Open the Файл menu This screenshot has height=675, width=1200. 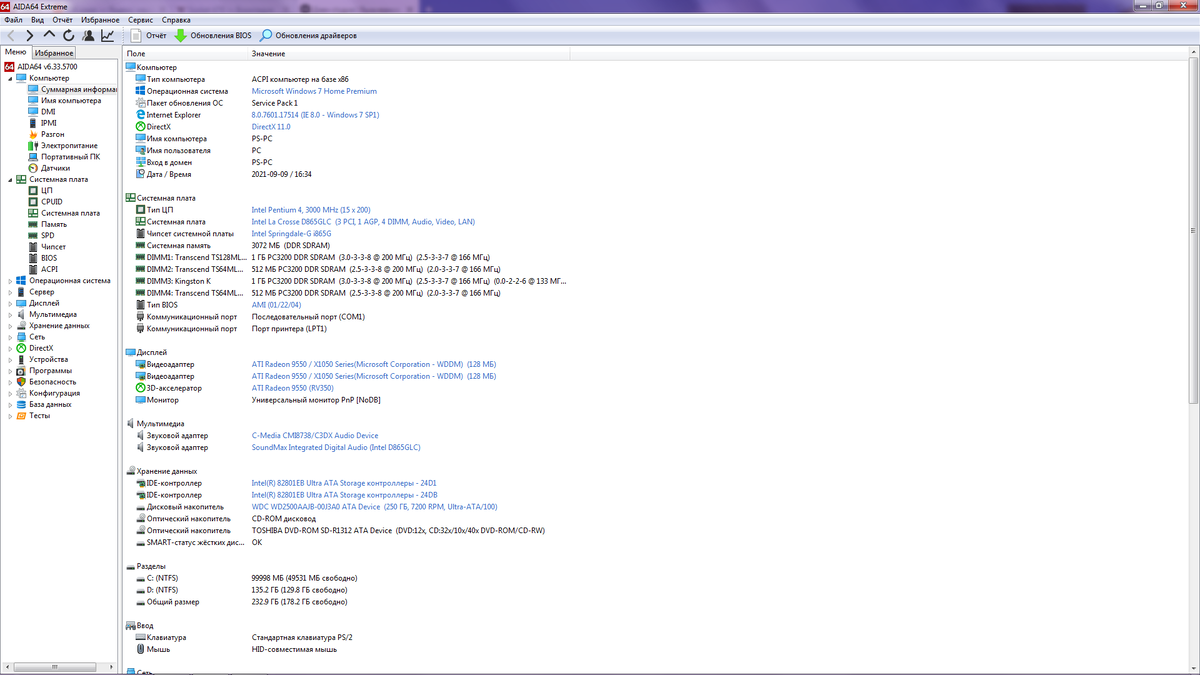pos(13,19)
